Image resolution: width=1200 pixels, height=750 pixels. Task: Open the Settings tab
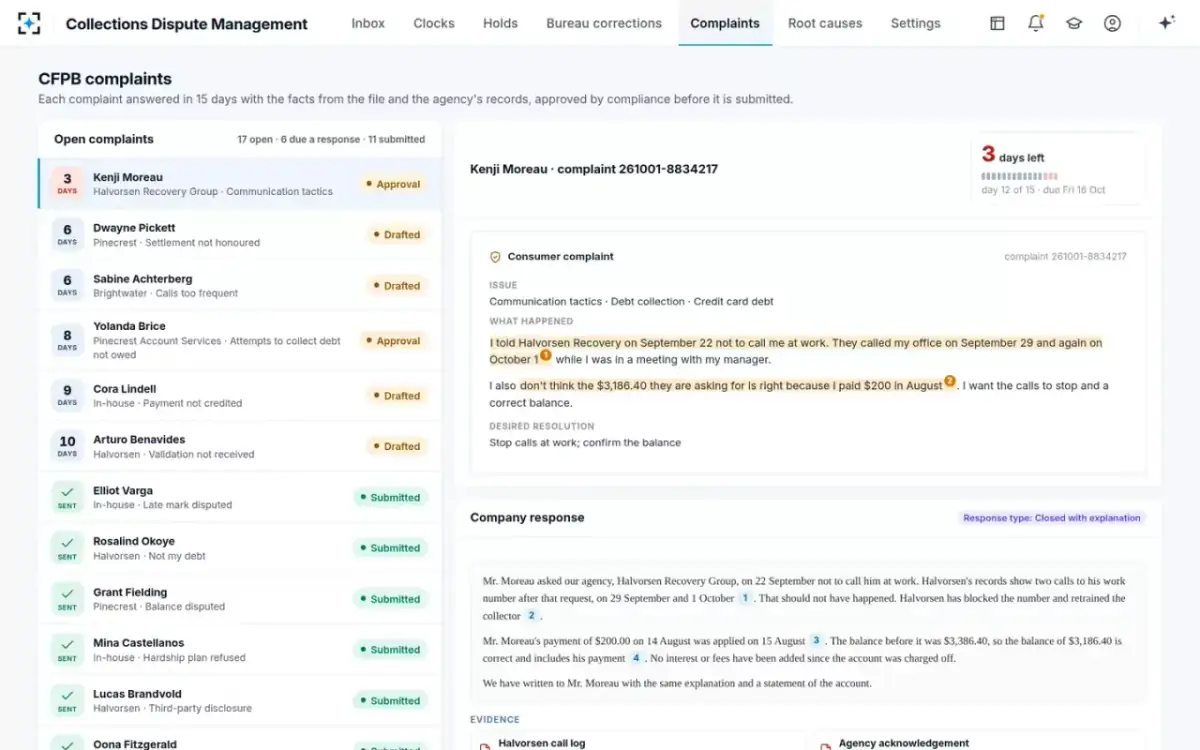click(x=916, y=23)
